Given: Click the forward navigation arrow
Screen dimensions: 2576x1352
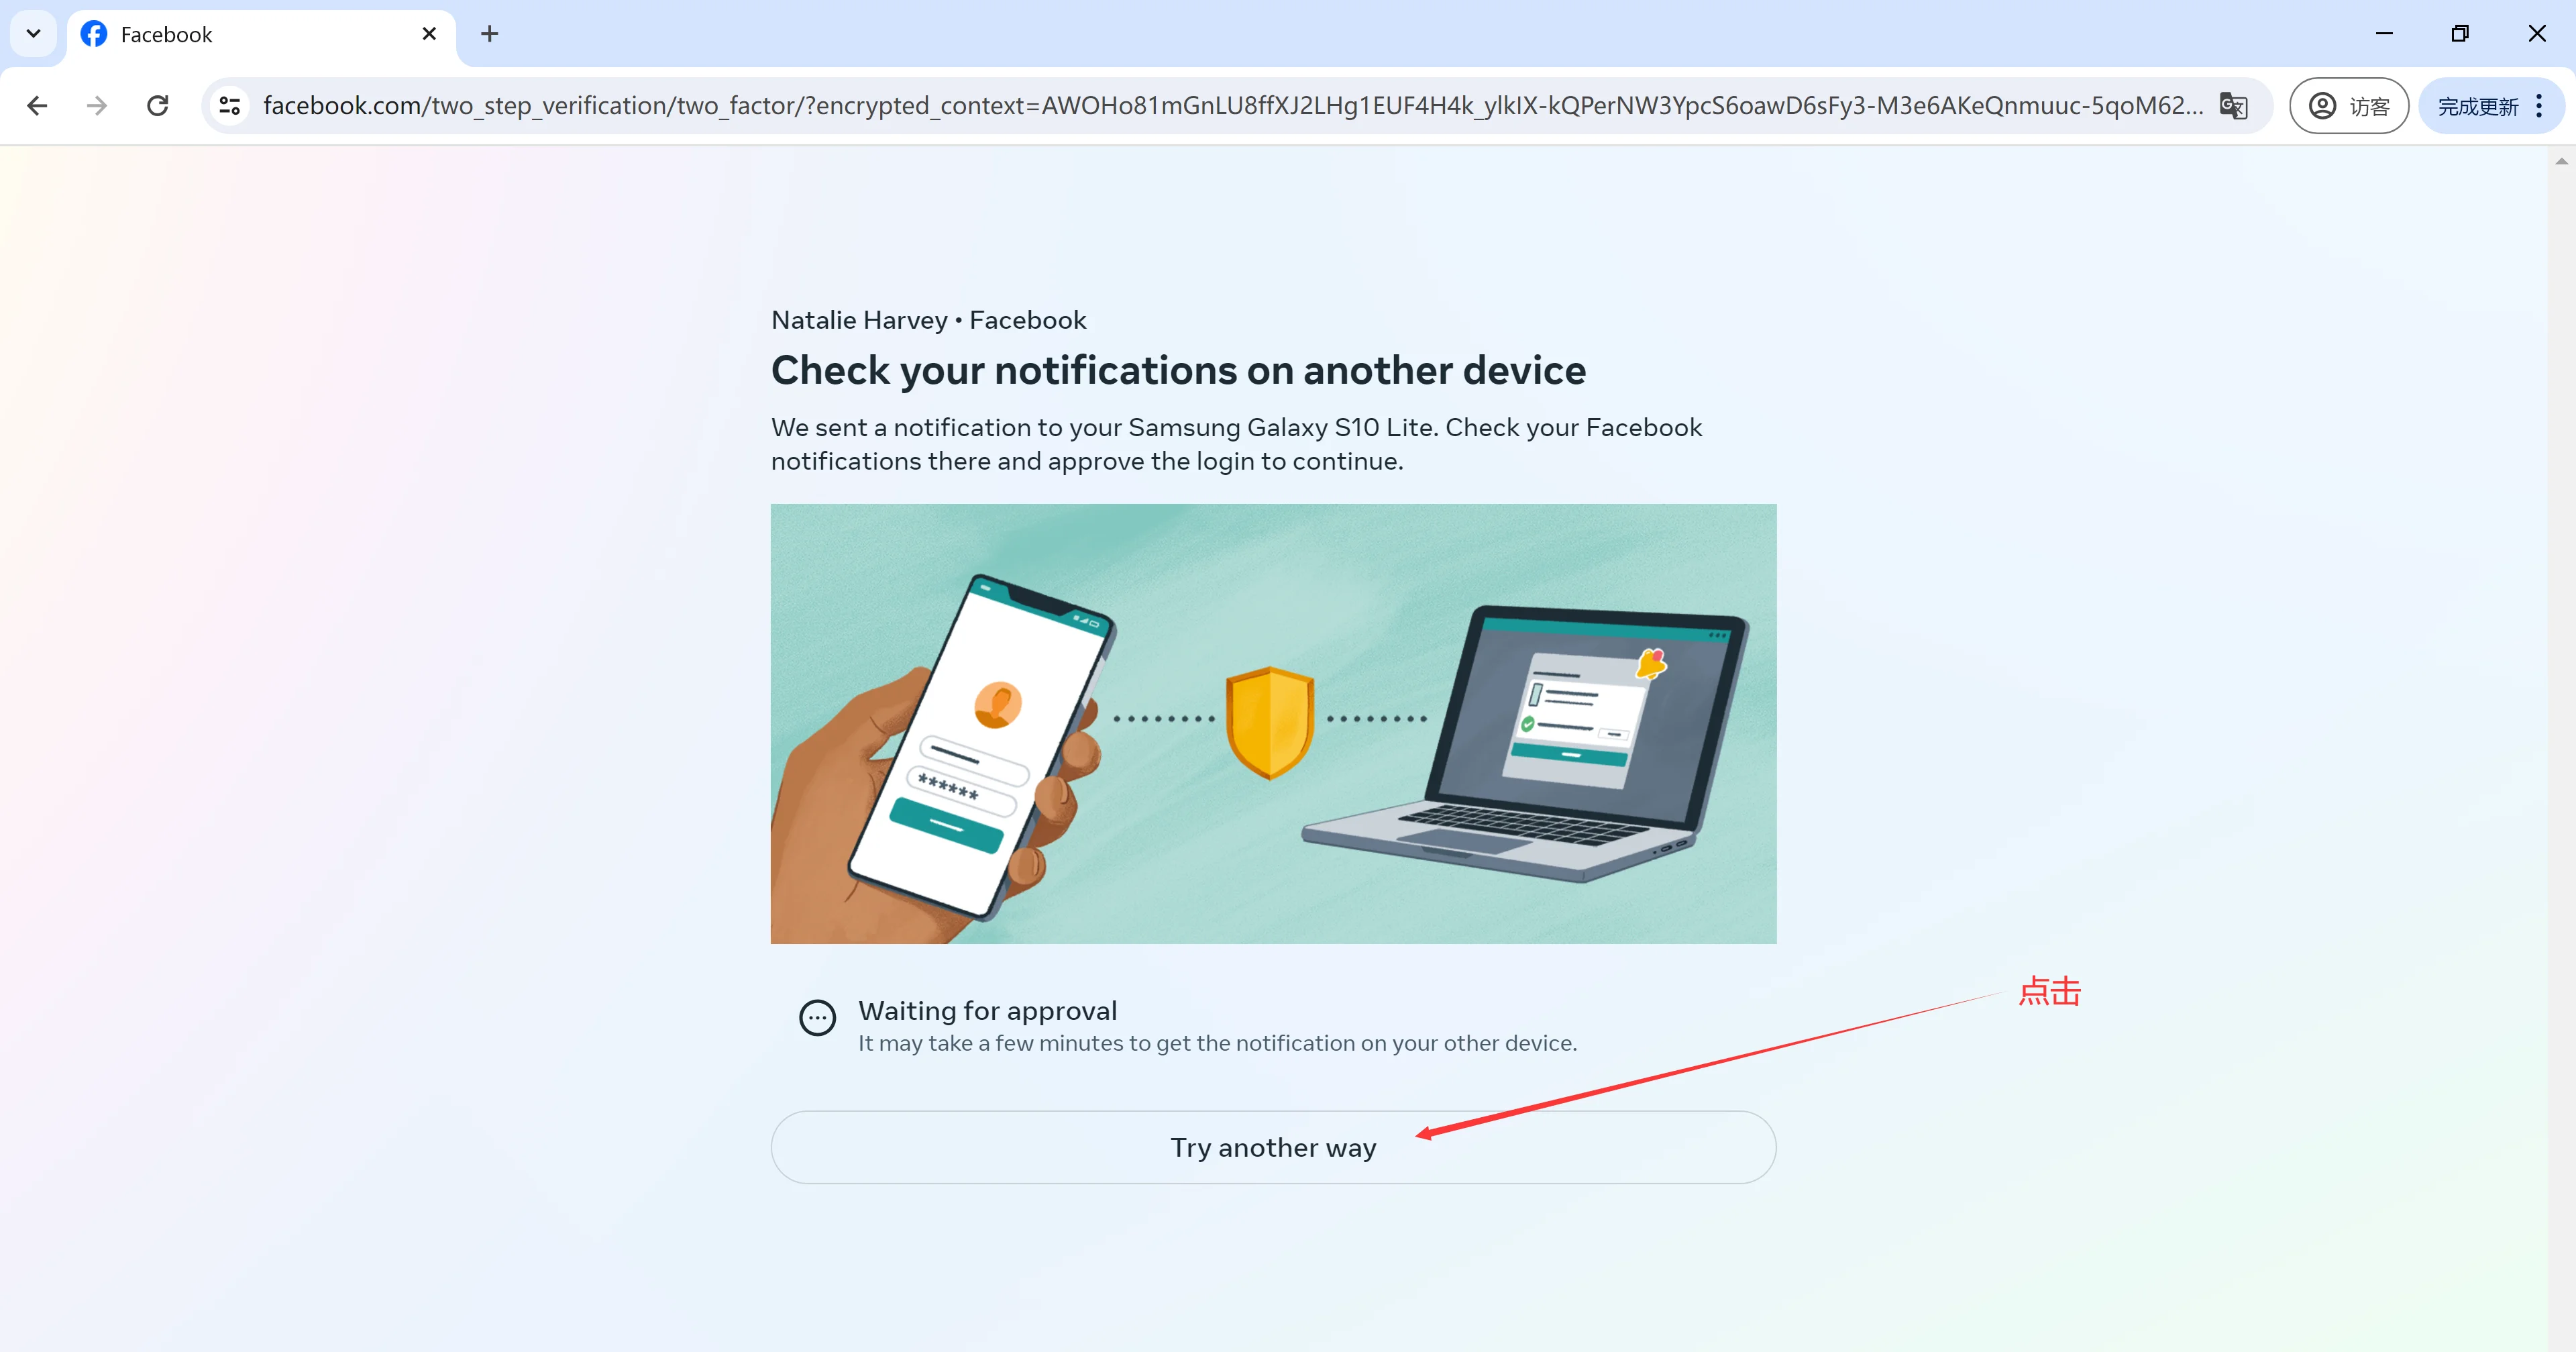Looking at the screenshot, I should (97, 106).
